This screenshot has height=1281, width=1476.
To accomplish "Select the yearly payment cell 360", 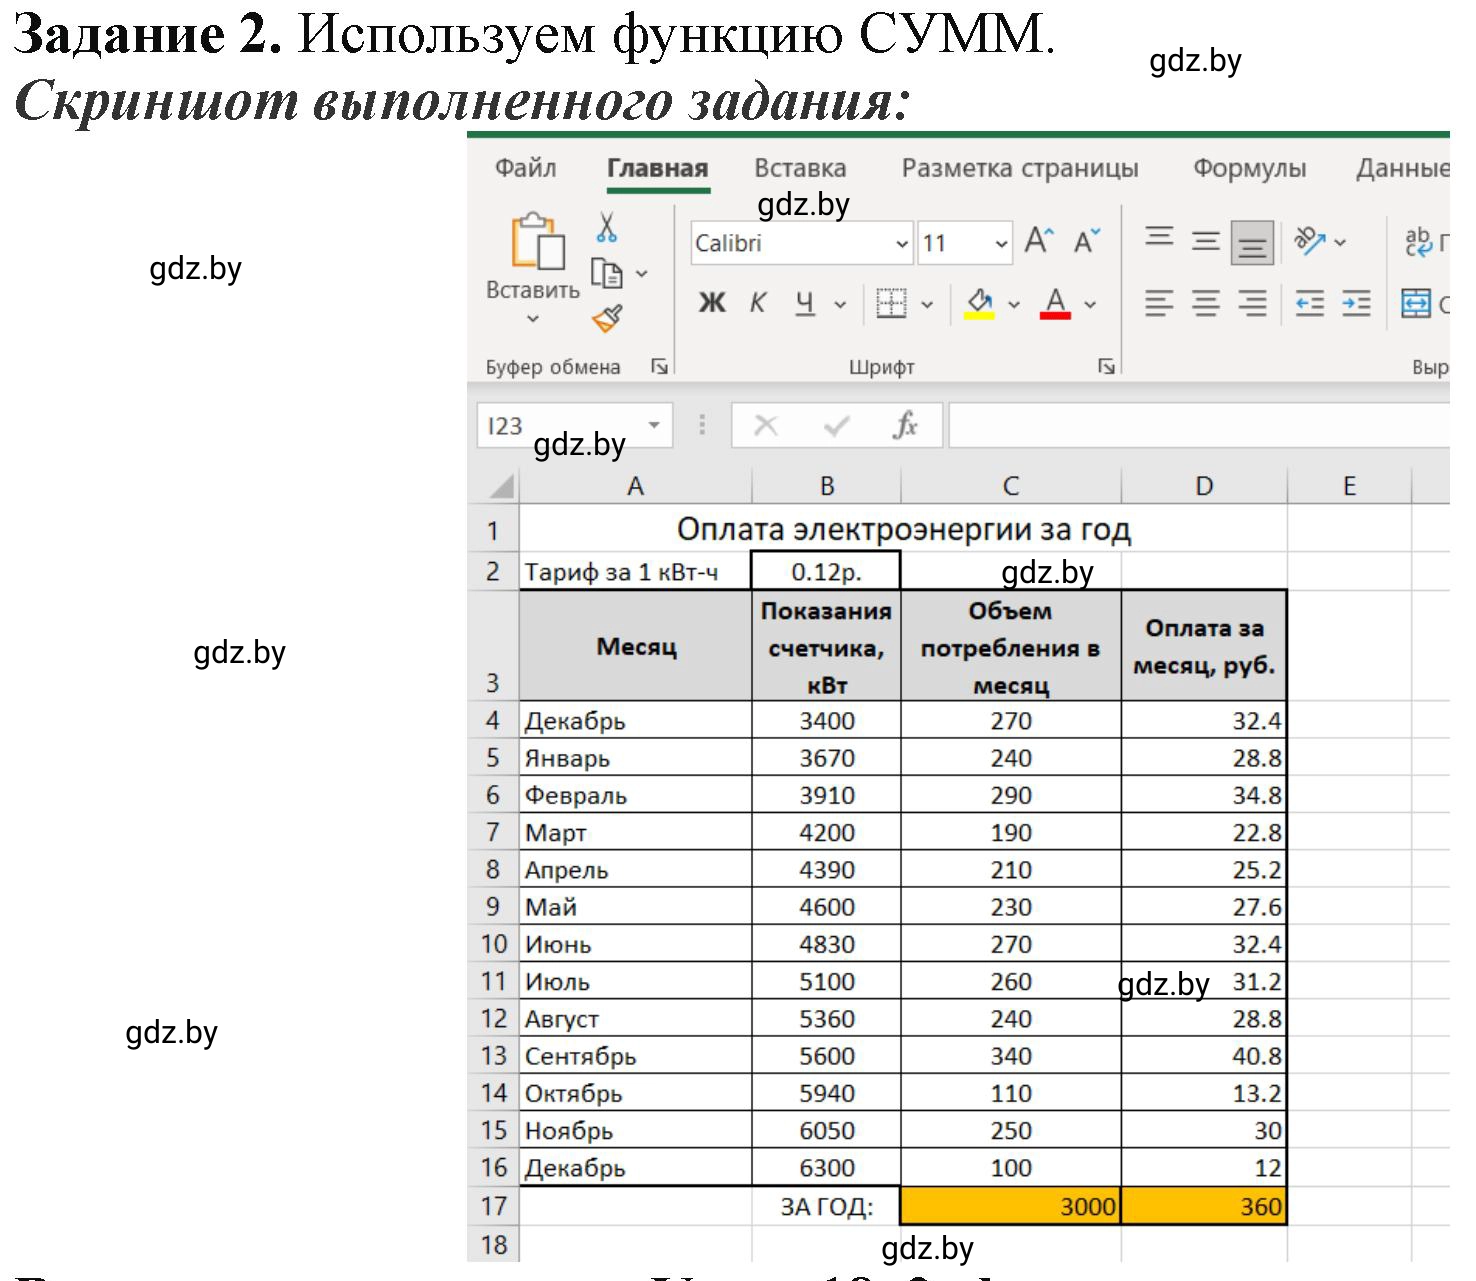I will tap(1204, 1206).
